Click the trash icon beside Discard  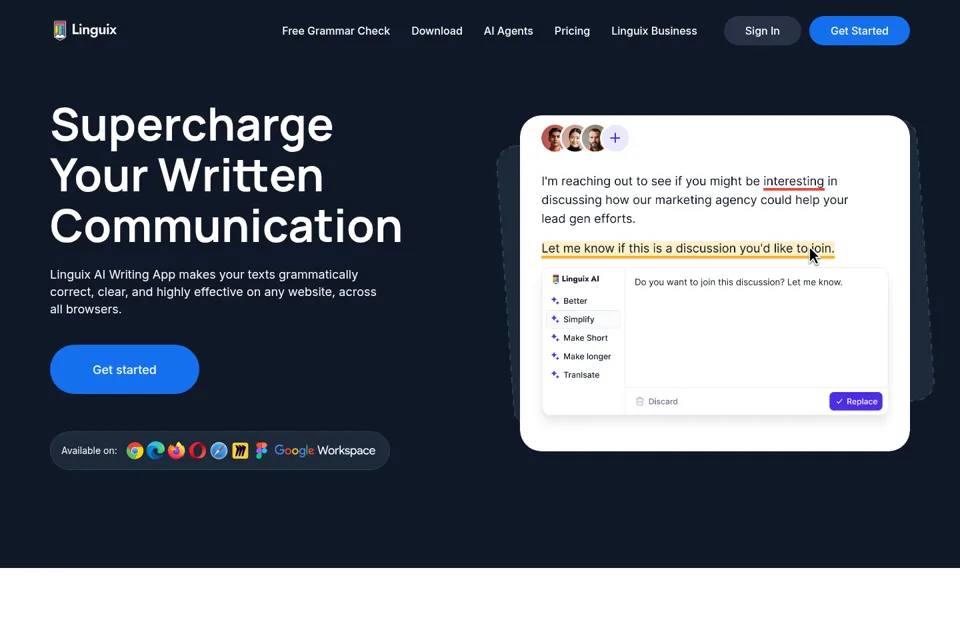tap(640, 402)
